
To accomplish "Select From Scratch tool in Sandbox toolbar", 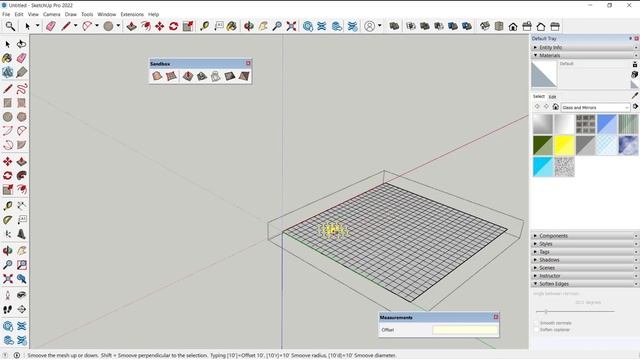I will [x=171, y=76].
